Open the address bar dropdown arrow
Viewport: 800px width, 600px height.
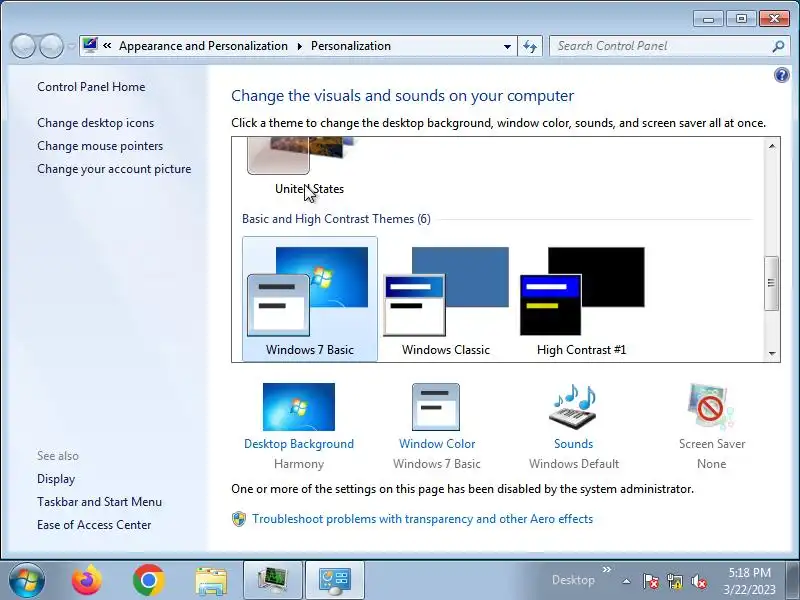tap(507, 46)
